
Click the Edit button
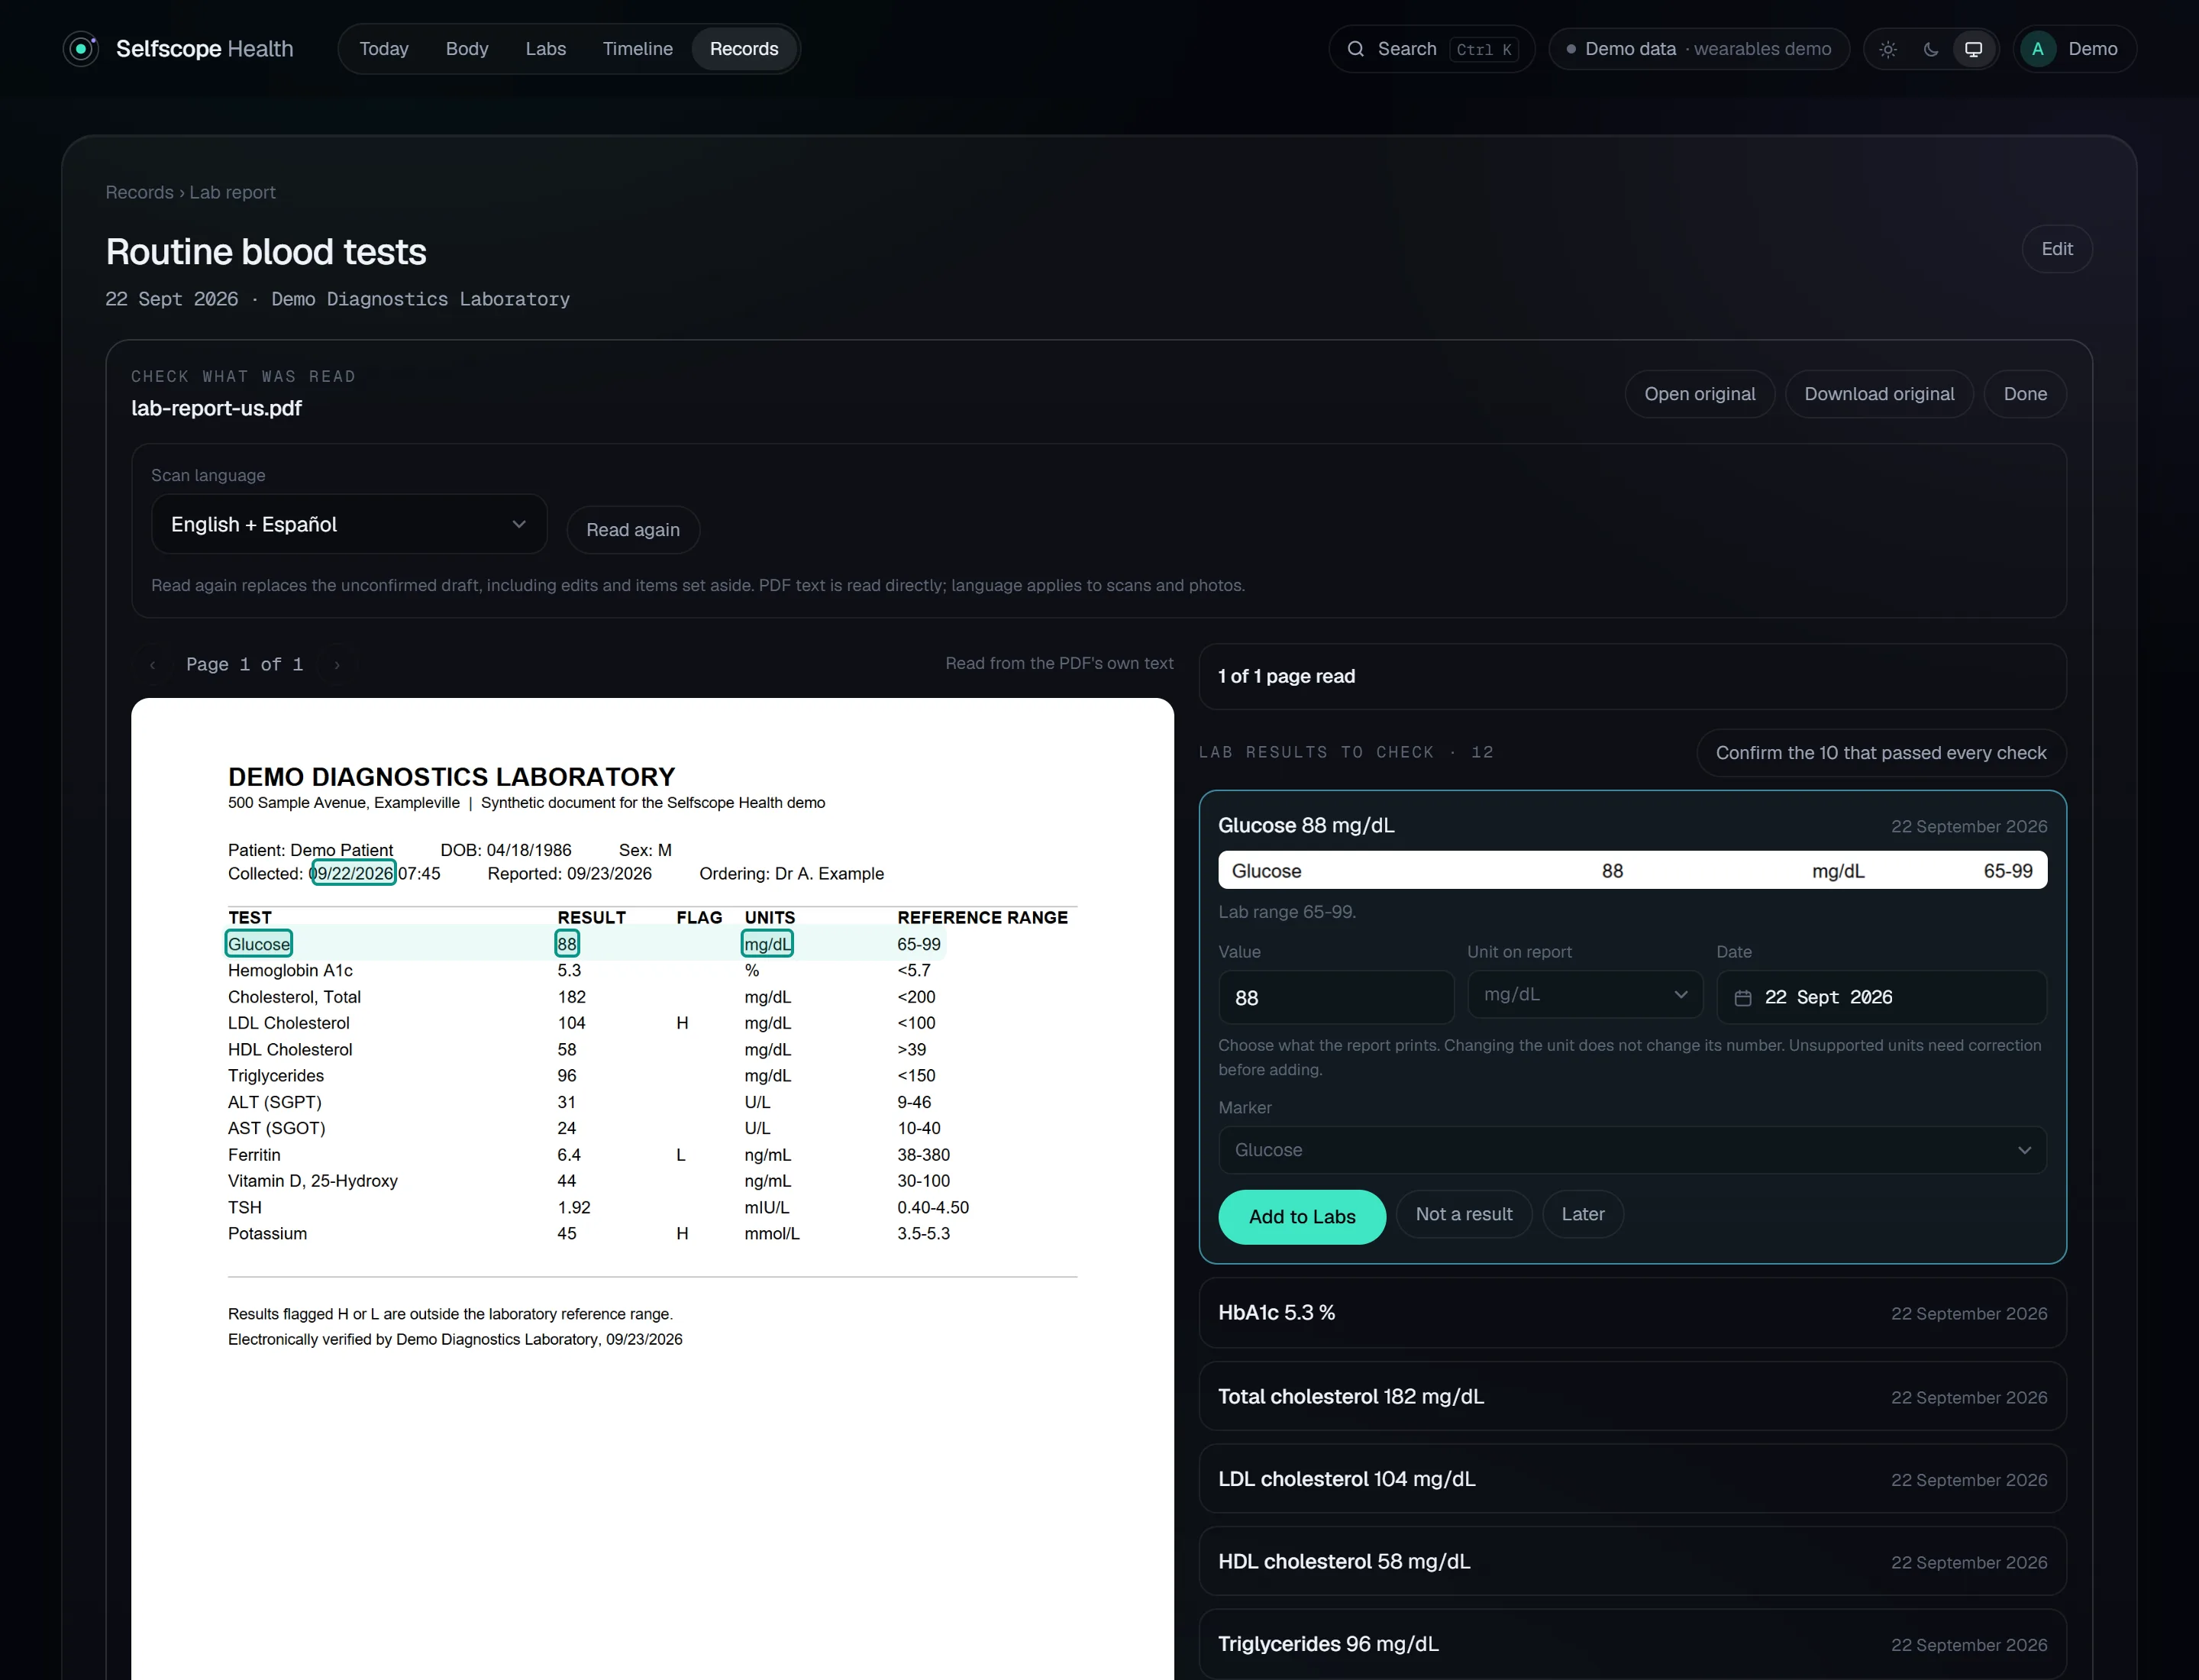click(2056, 249)
